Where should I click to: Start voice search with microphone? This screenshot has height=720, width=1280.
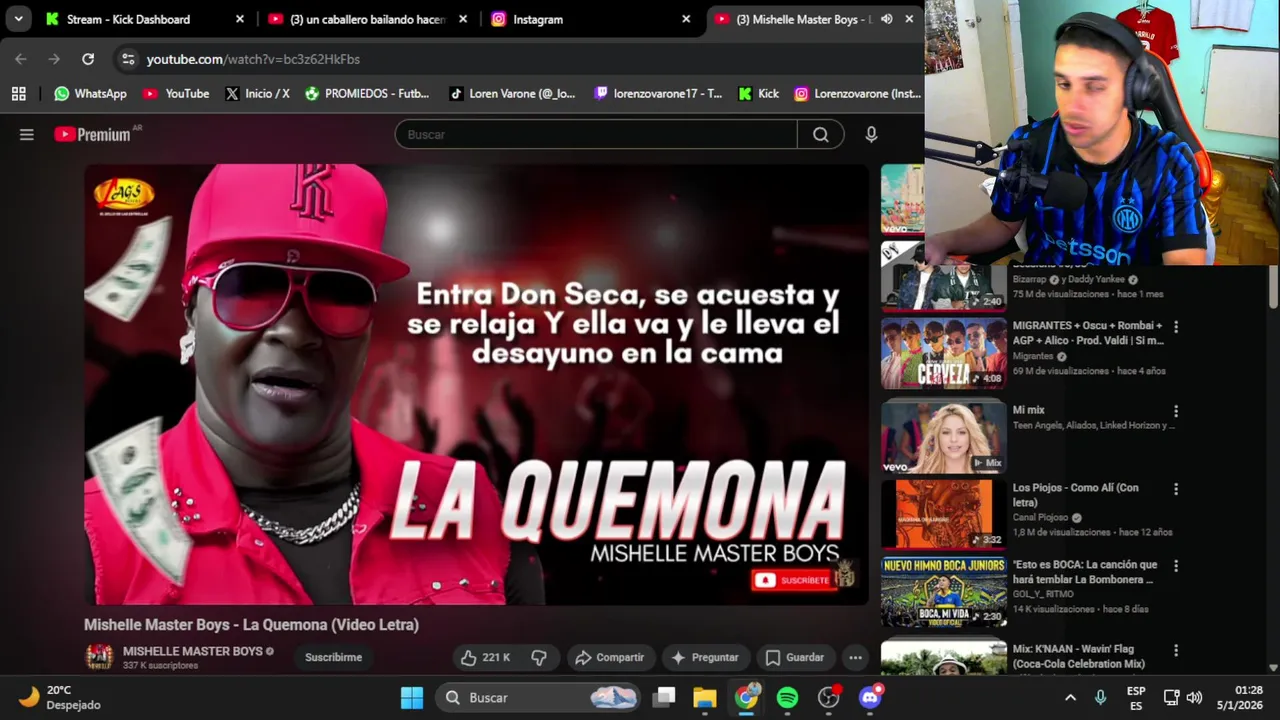click(x=871, y=134)
